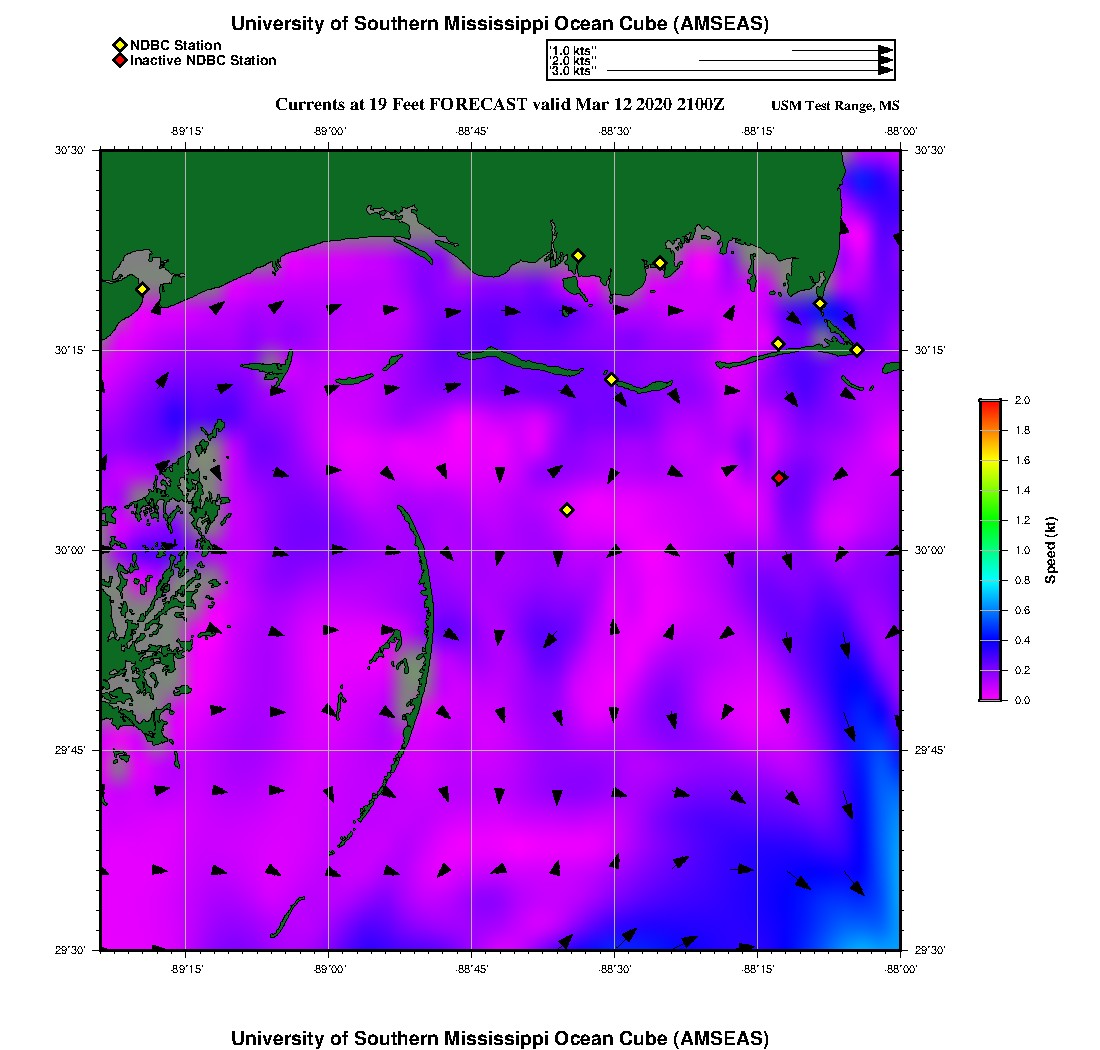The image size is (1100, 1050).
Task: Click the red inactive NDBC station on map
Action: coord(779,478)
